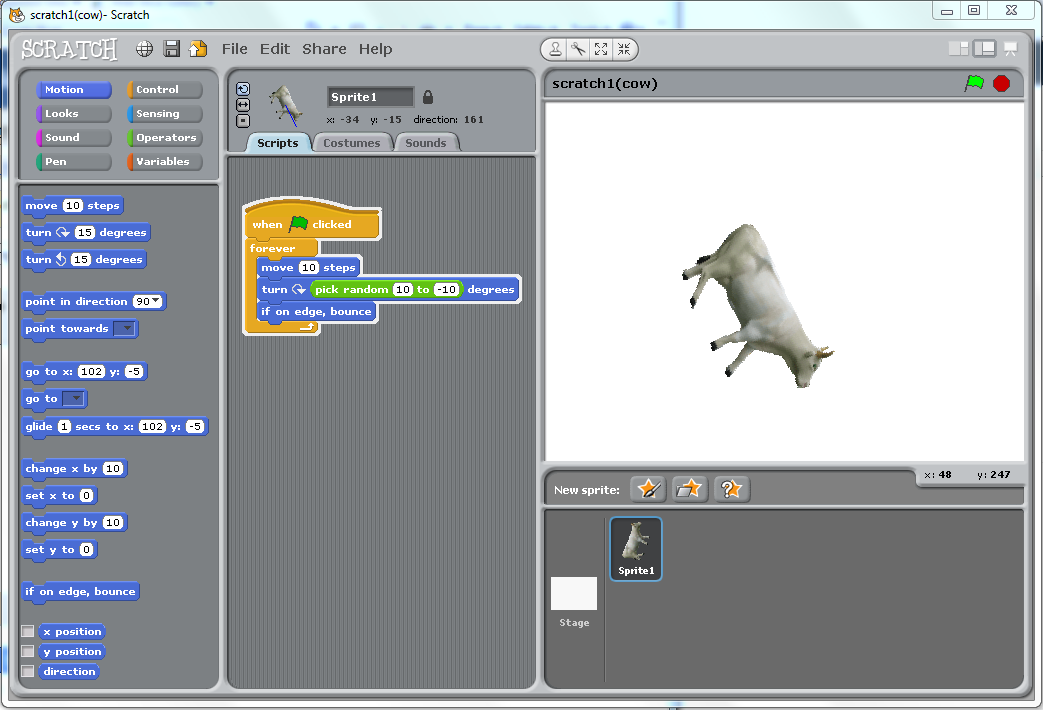This screenshot has width=1043, height=710.
Task: Select the Control block category
Action: pyautogui.click(x=165, y=89)
